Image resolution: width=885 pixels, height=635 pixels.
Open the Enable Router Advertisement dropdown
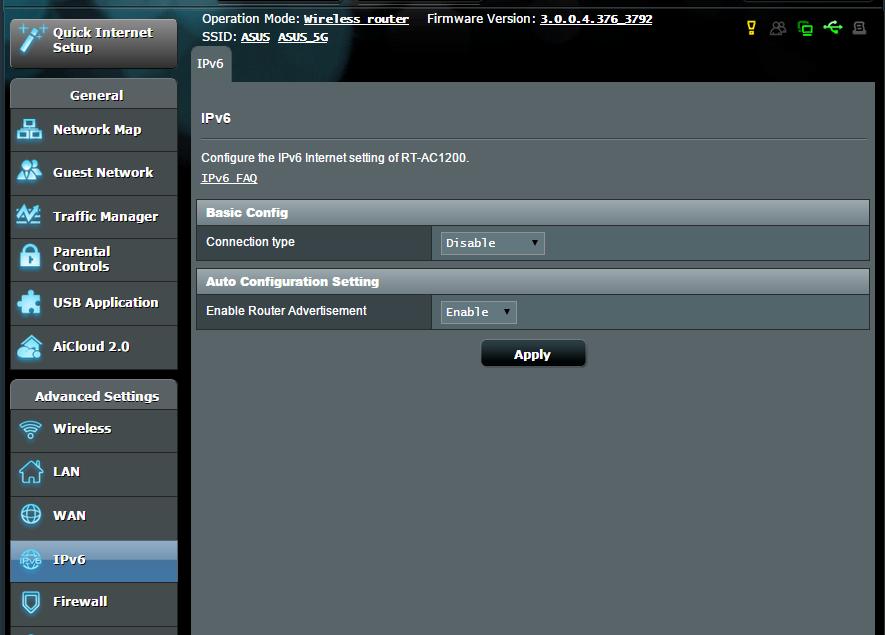pyautogui.click(x=478, y=312)
